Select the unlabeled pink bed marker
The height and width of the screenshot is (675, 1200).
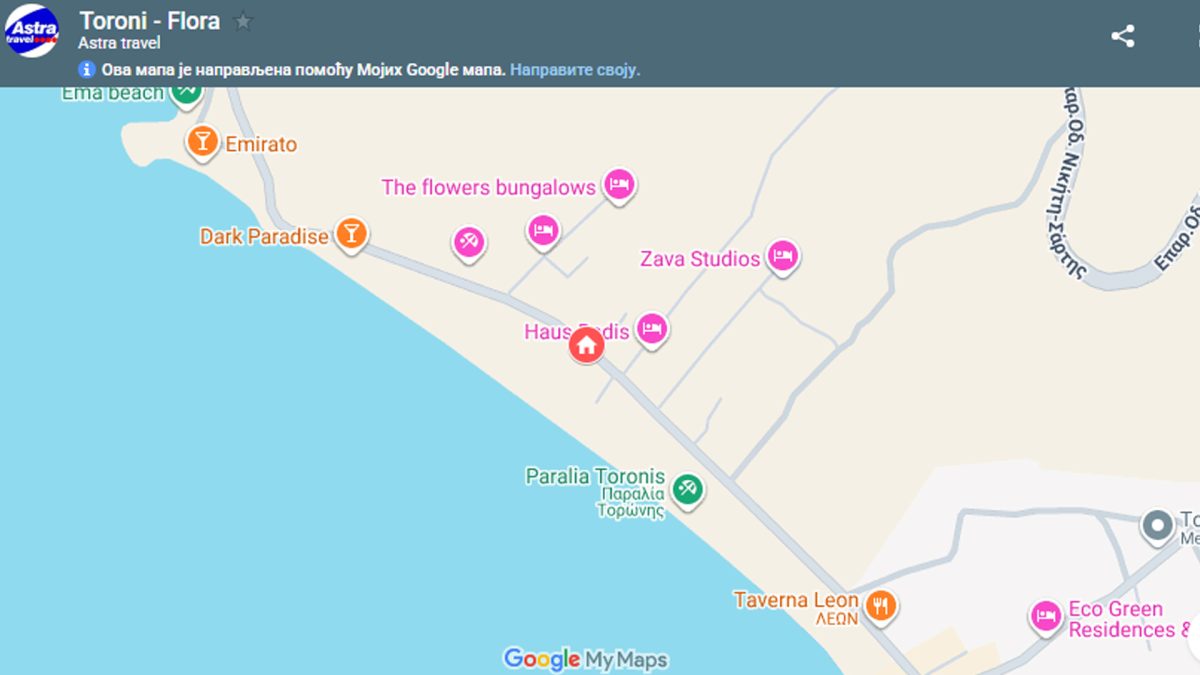click(x=543, y=230)
